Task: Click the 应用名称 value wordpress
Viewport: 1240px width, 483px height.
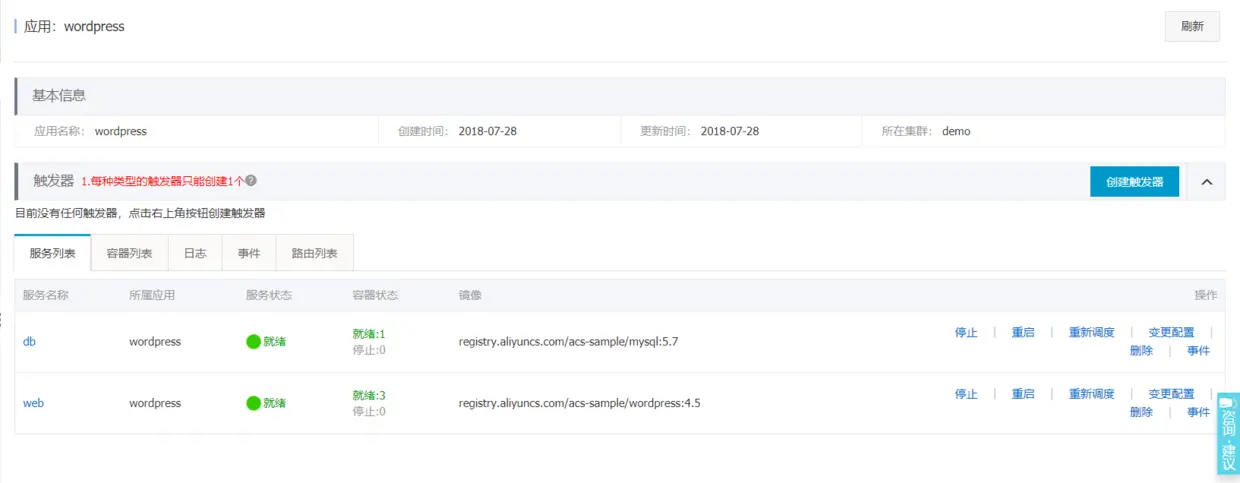Action: [x=120, y=131]
